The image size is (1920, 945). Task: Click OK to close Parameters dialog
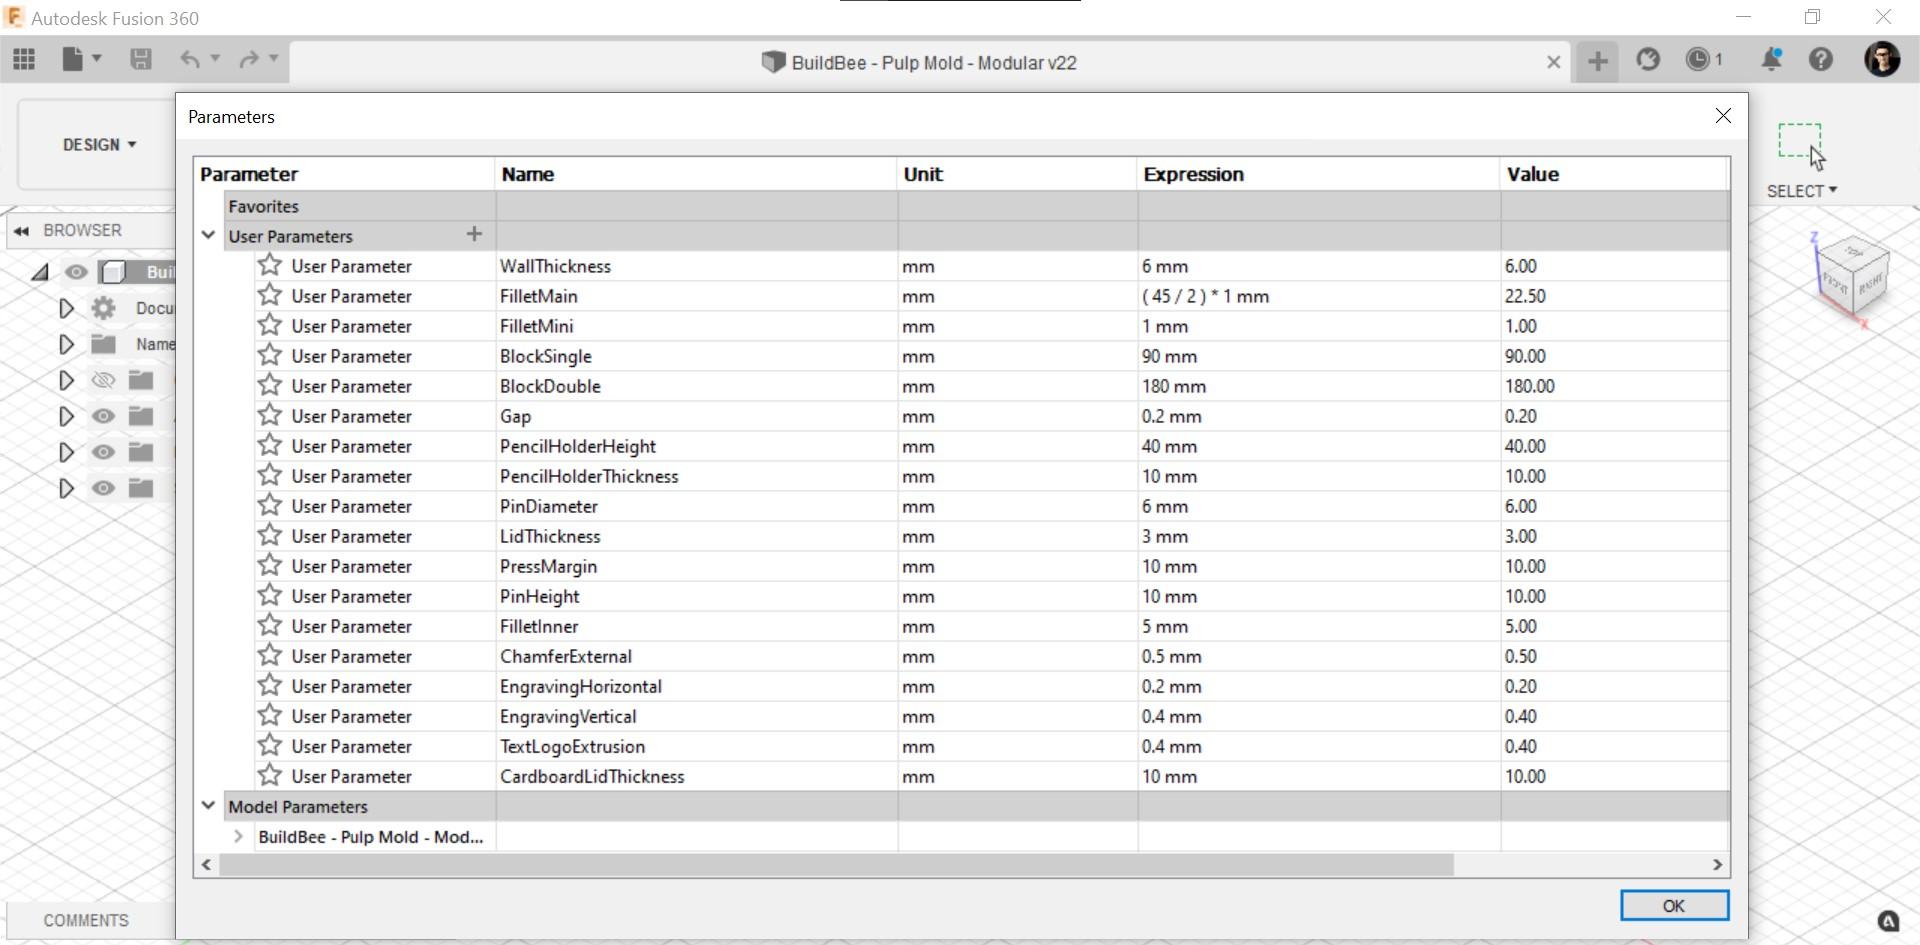pos(1674,905)
